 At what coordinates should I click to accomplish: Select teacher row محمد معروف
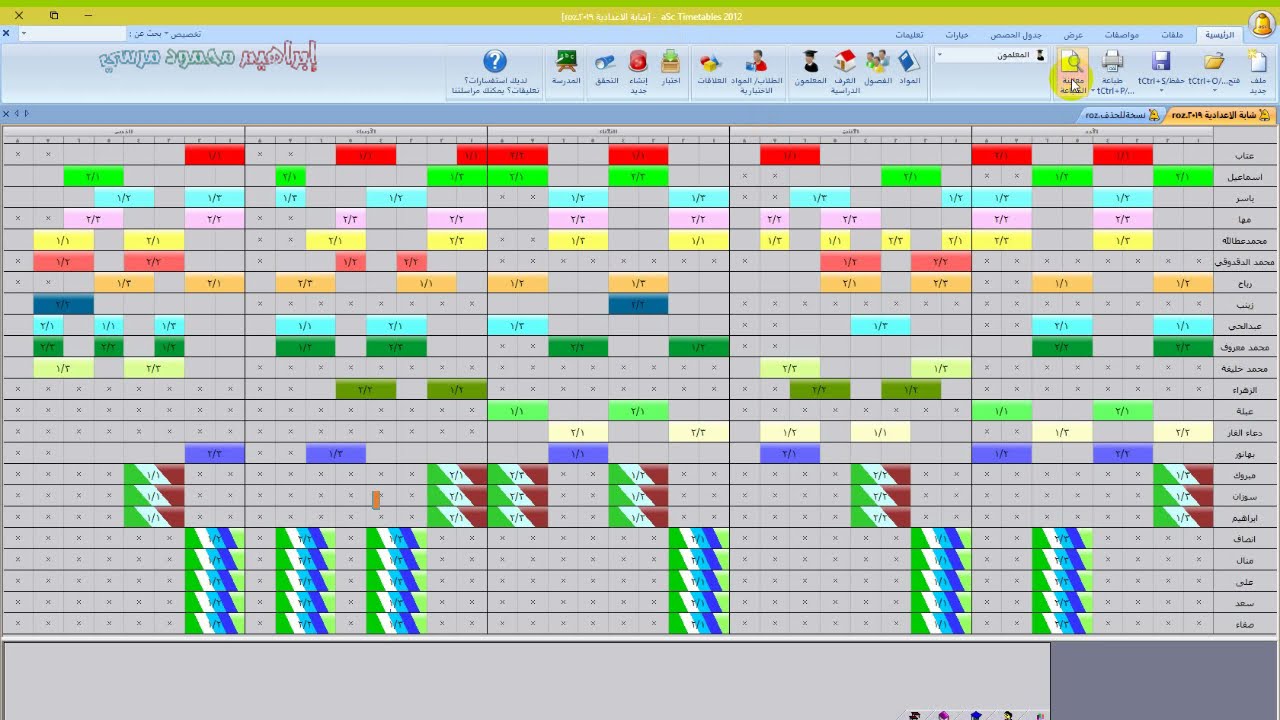click(1244, 347)
